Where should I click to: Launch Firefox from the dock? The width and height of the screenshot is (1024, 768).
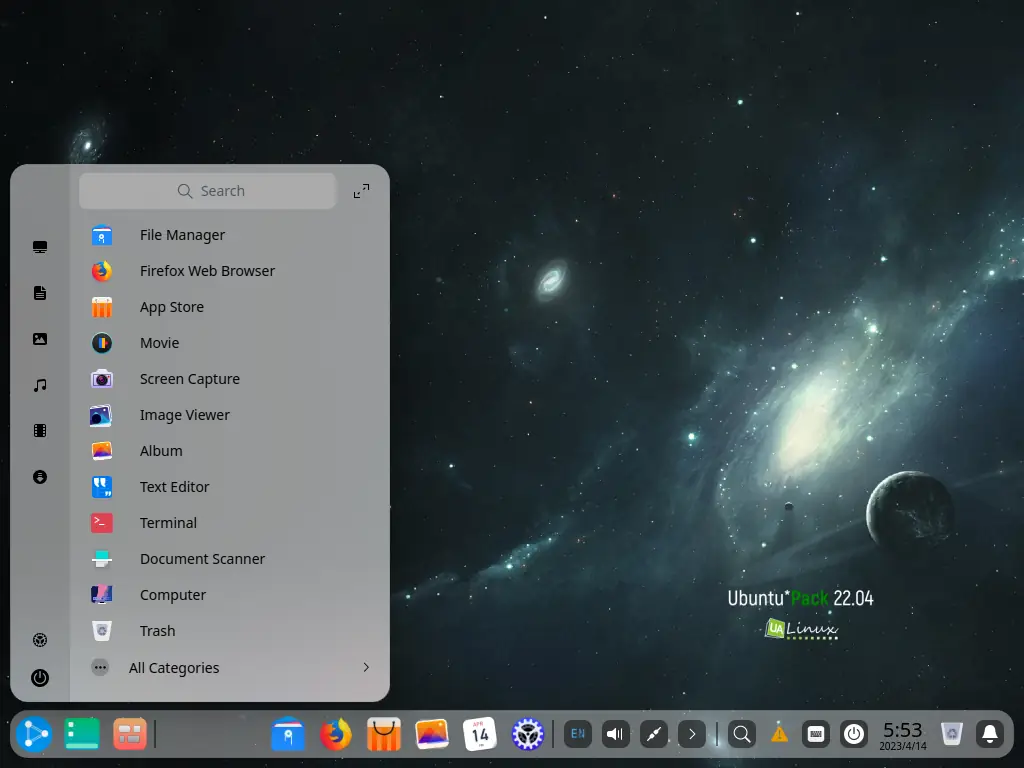click(x=336, y=734)
